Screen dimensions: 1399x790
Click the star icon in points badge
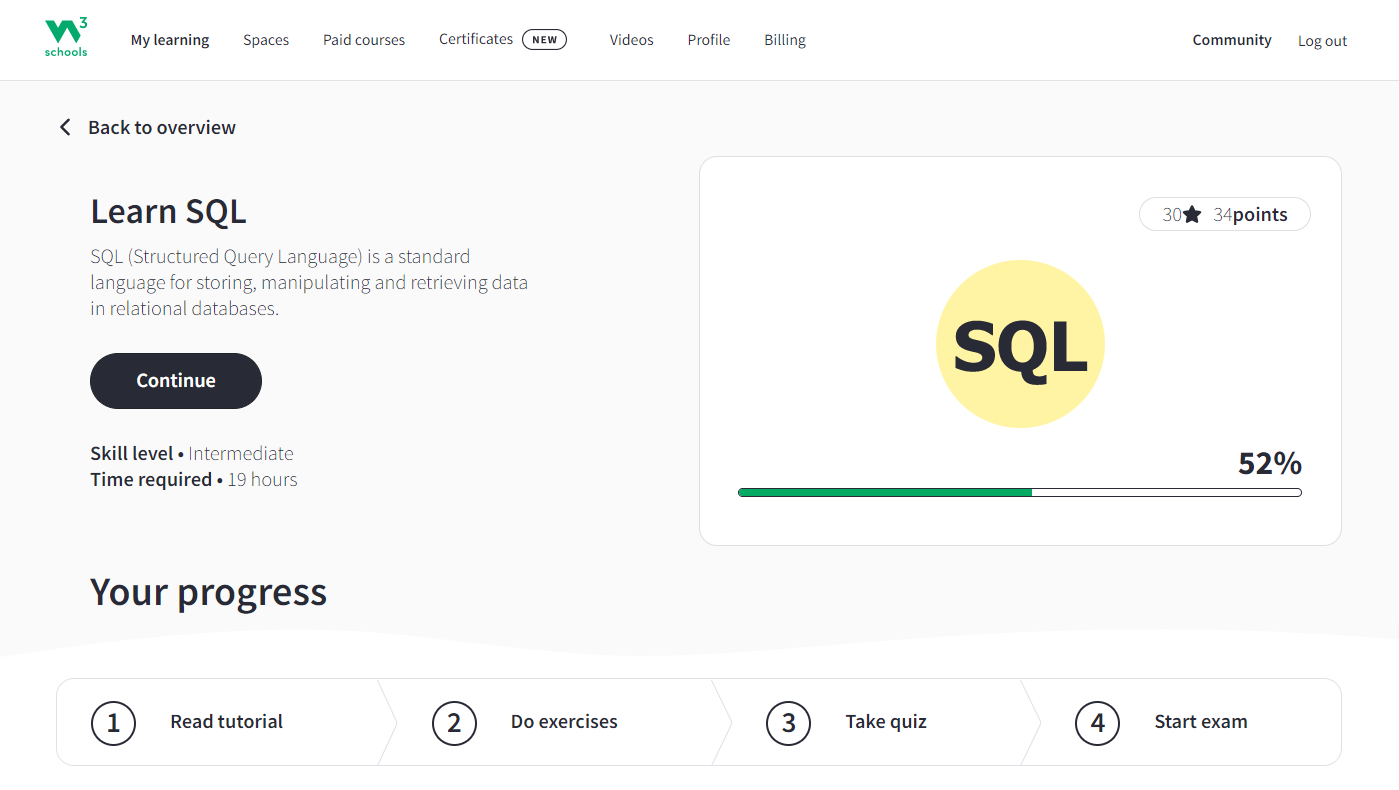pos(1192,215)
